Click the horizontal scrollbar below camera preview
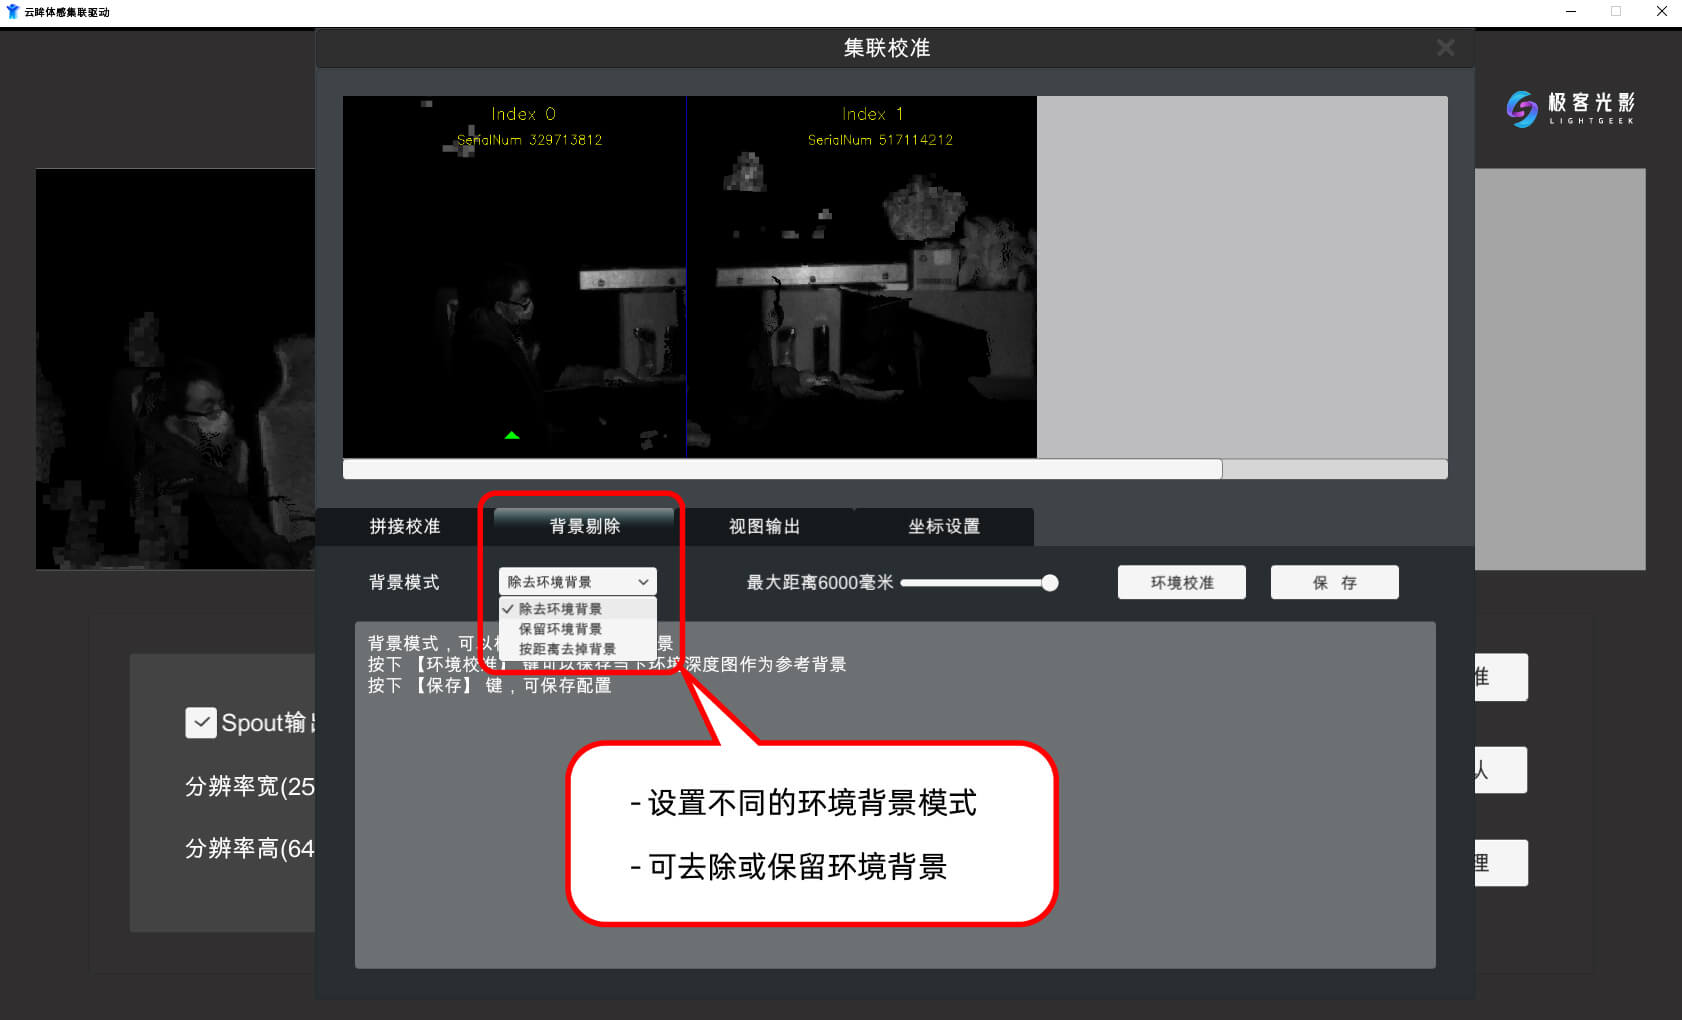 782,469
